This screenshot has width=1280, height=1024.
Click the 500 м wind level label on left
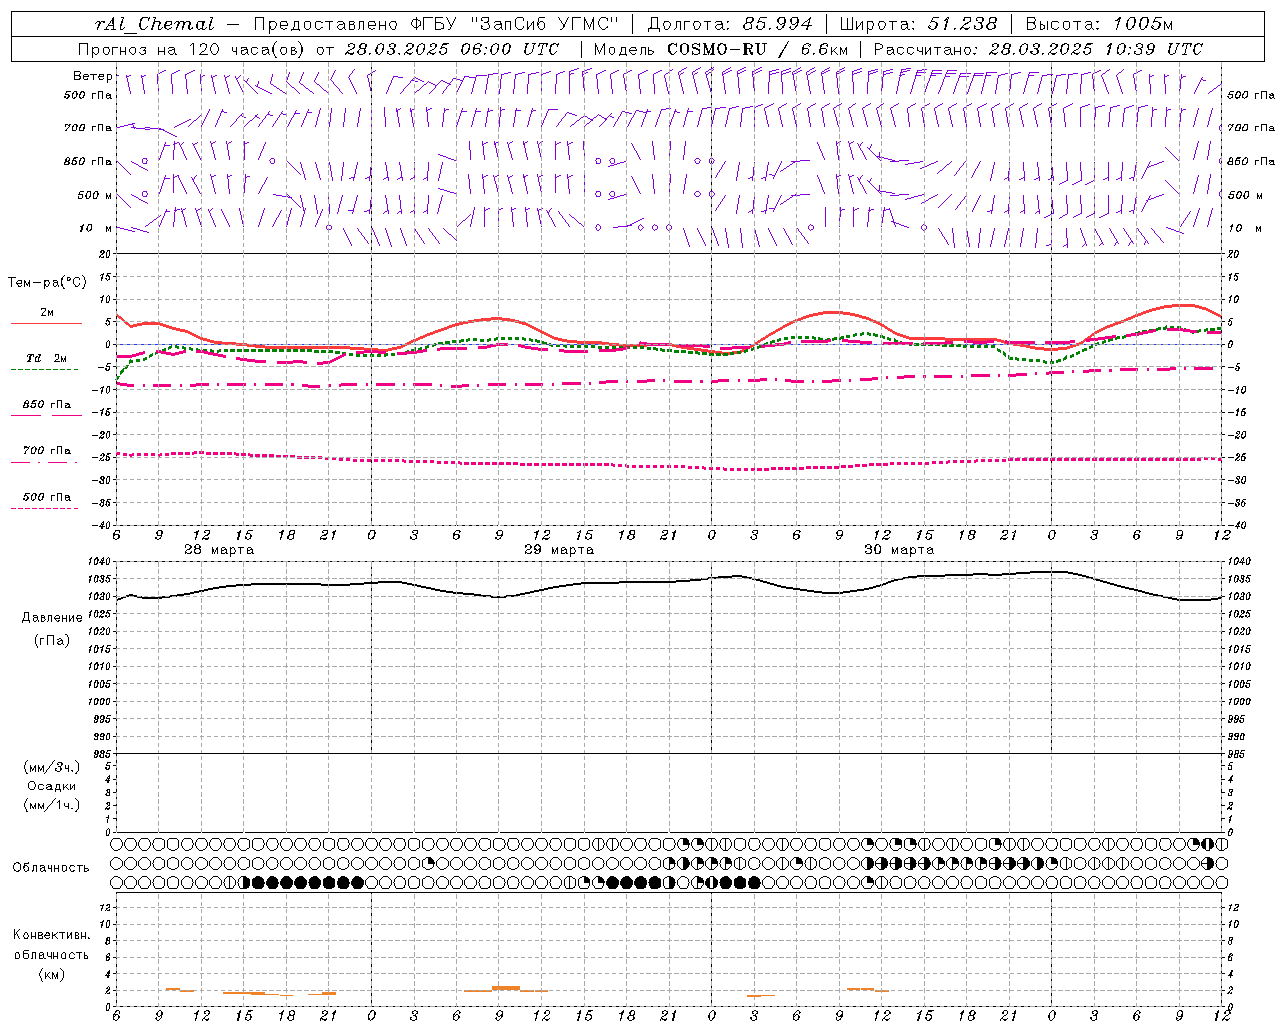(95, 195)
